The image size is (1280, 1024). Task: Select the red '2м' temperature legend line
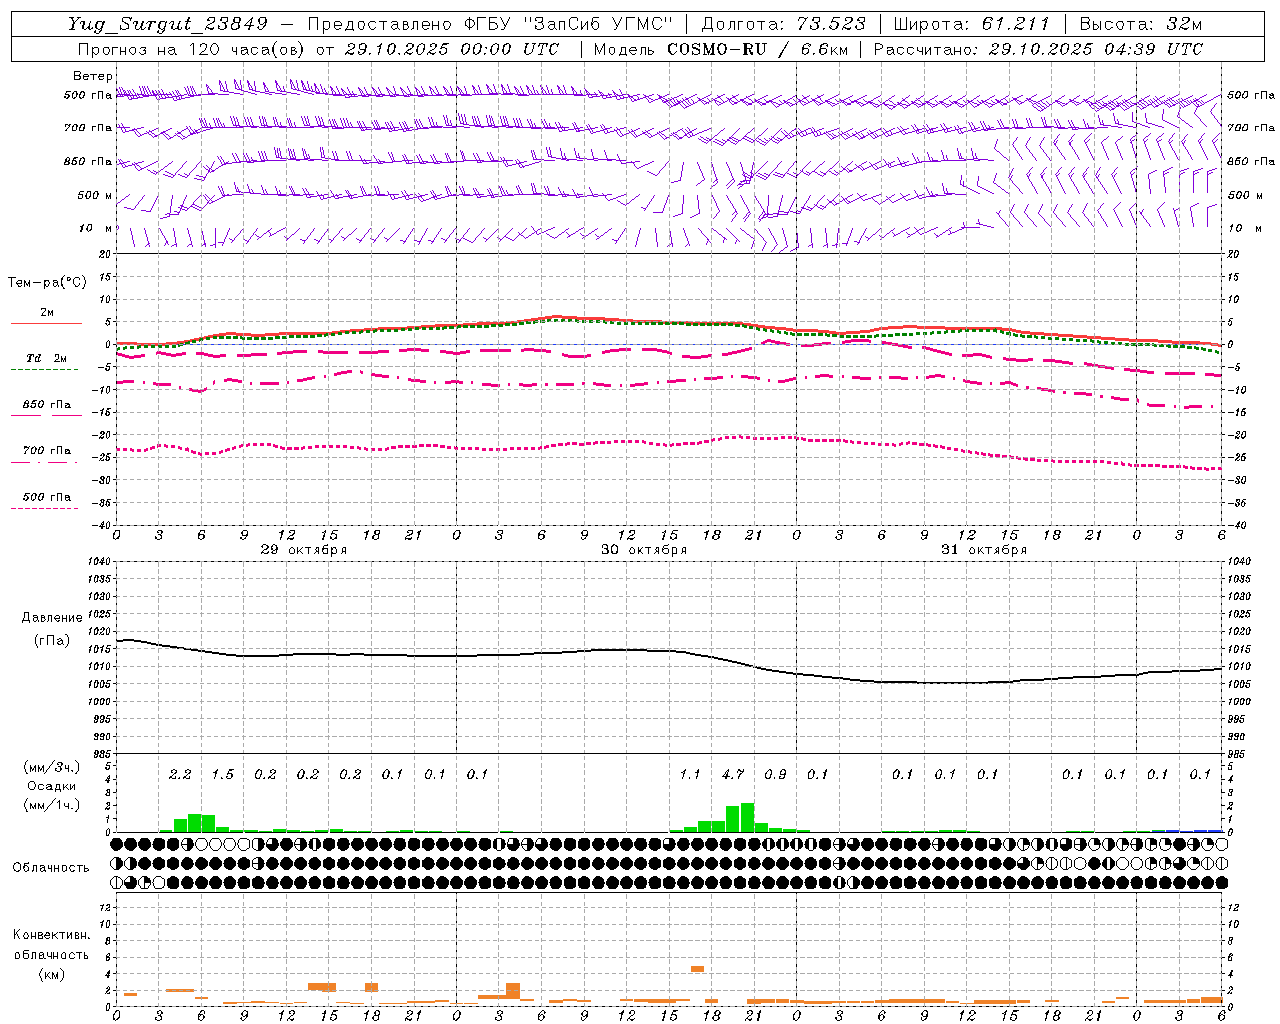[46, 323]
